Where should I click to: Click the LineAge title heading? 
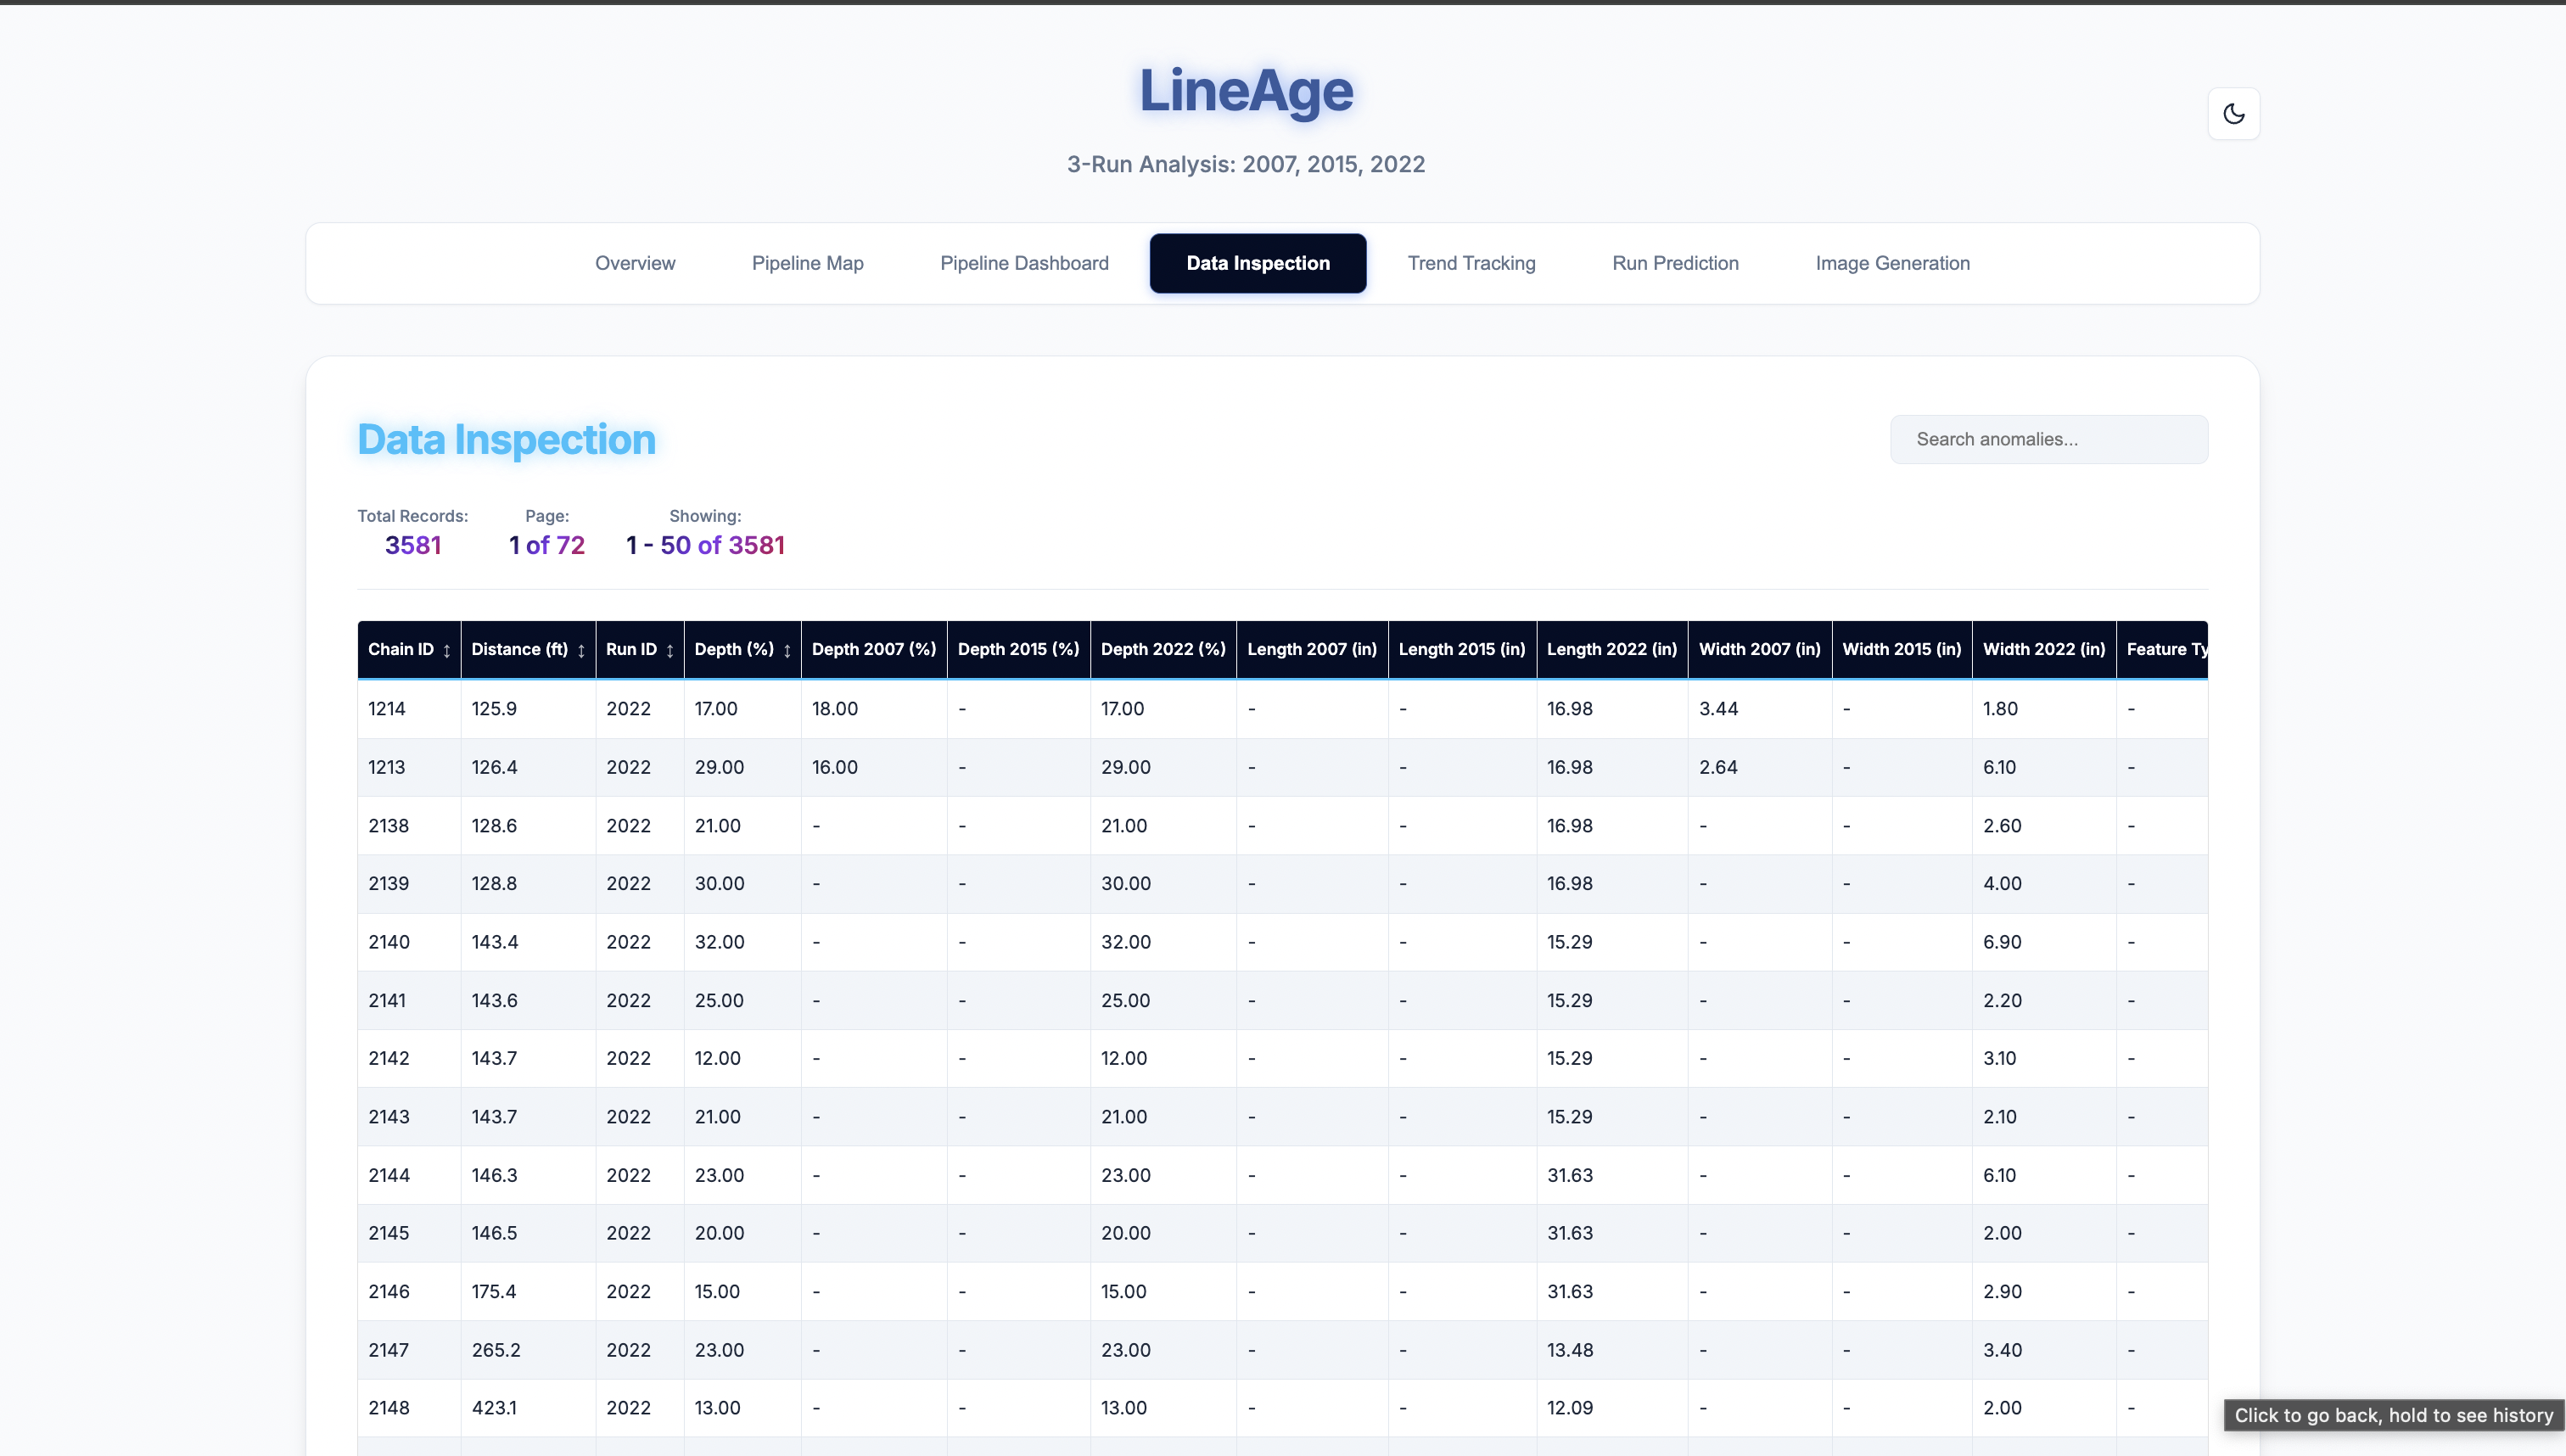pyautogui.click(x=1245, y=90)
